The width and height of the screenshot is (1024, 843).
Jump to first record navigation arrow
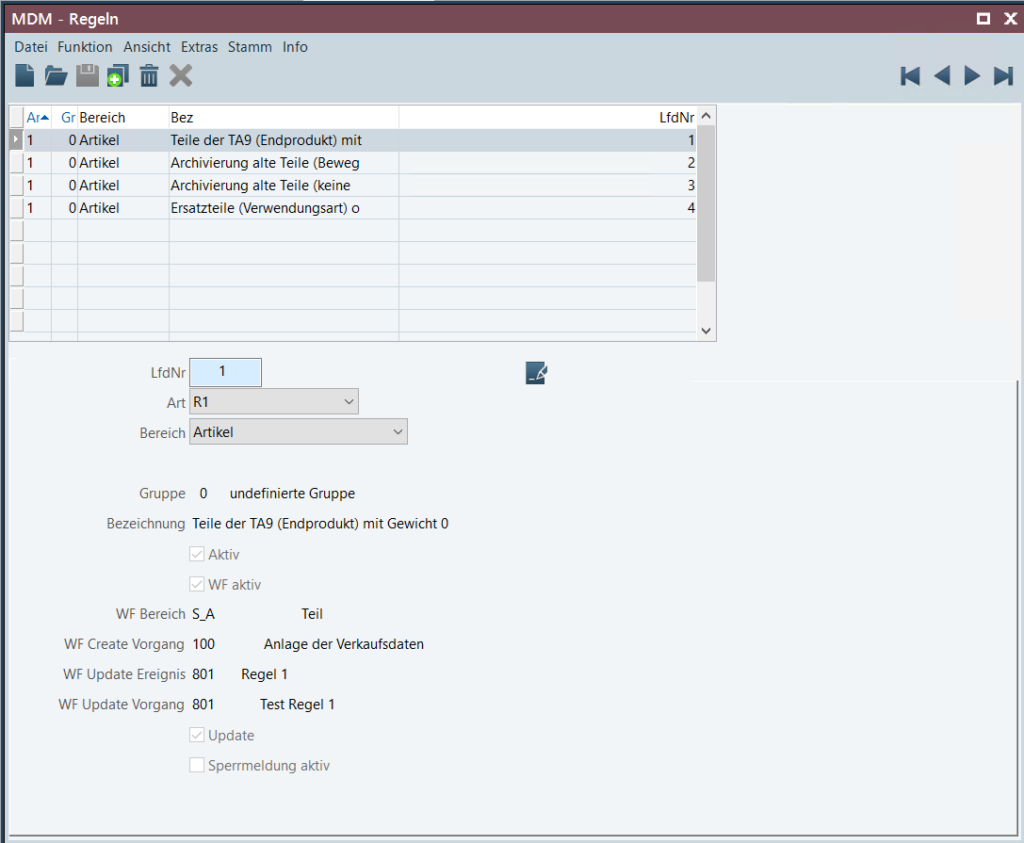(910, 76)
